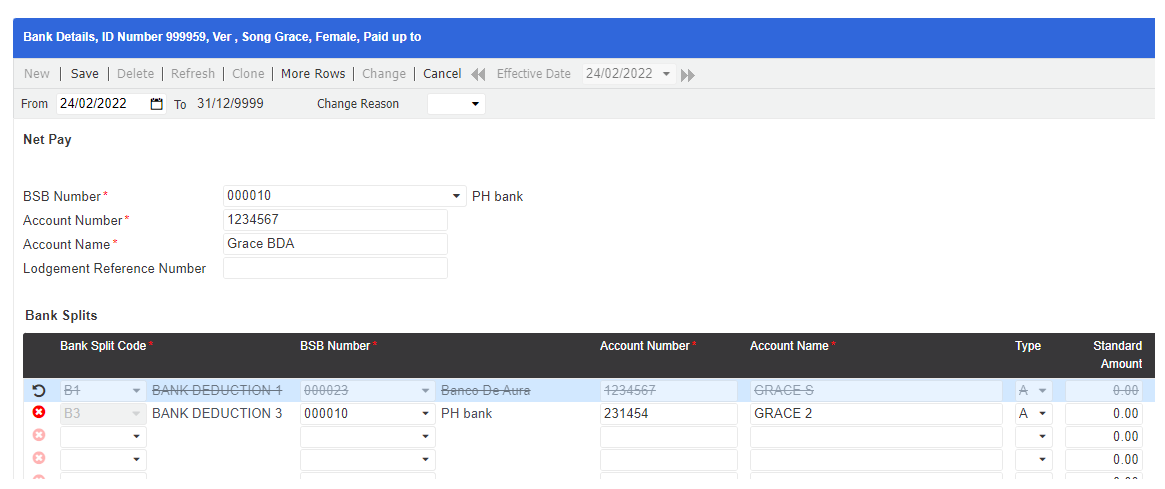This screenshot has width=1165, height=489.
Task: Click the Account Name field containing GRACE 2
Action: point(875,413)
